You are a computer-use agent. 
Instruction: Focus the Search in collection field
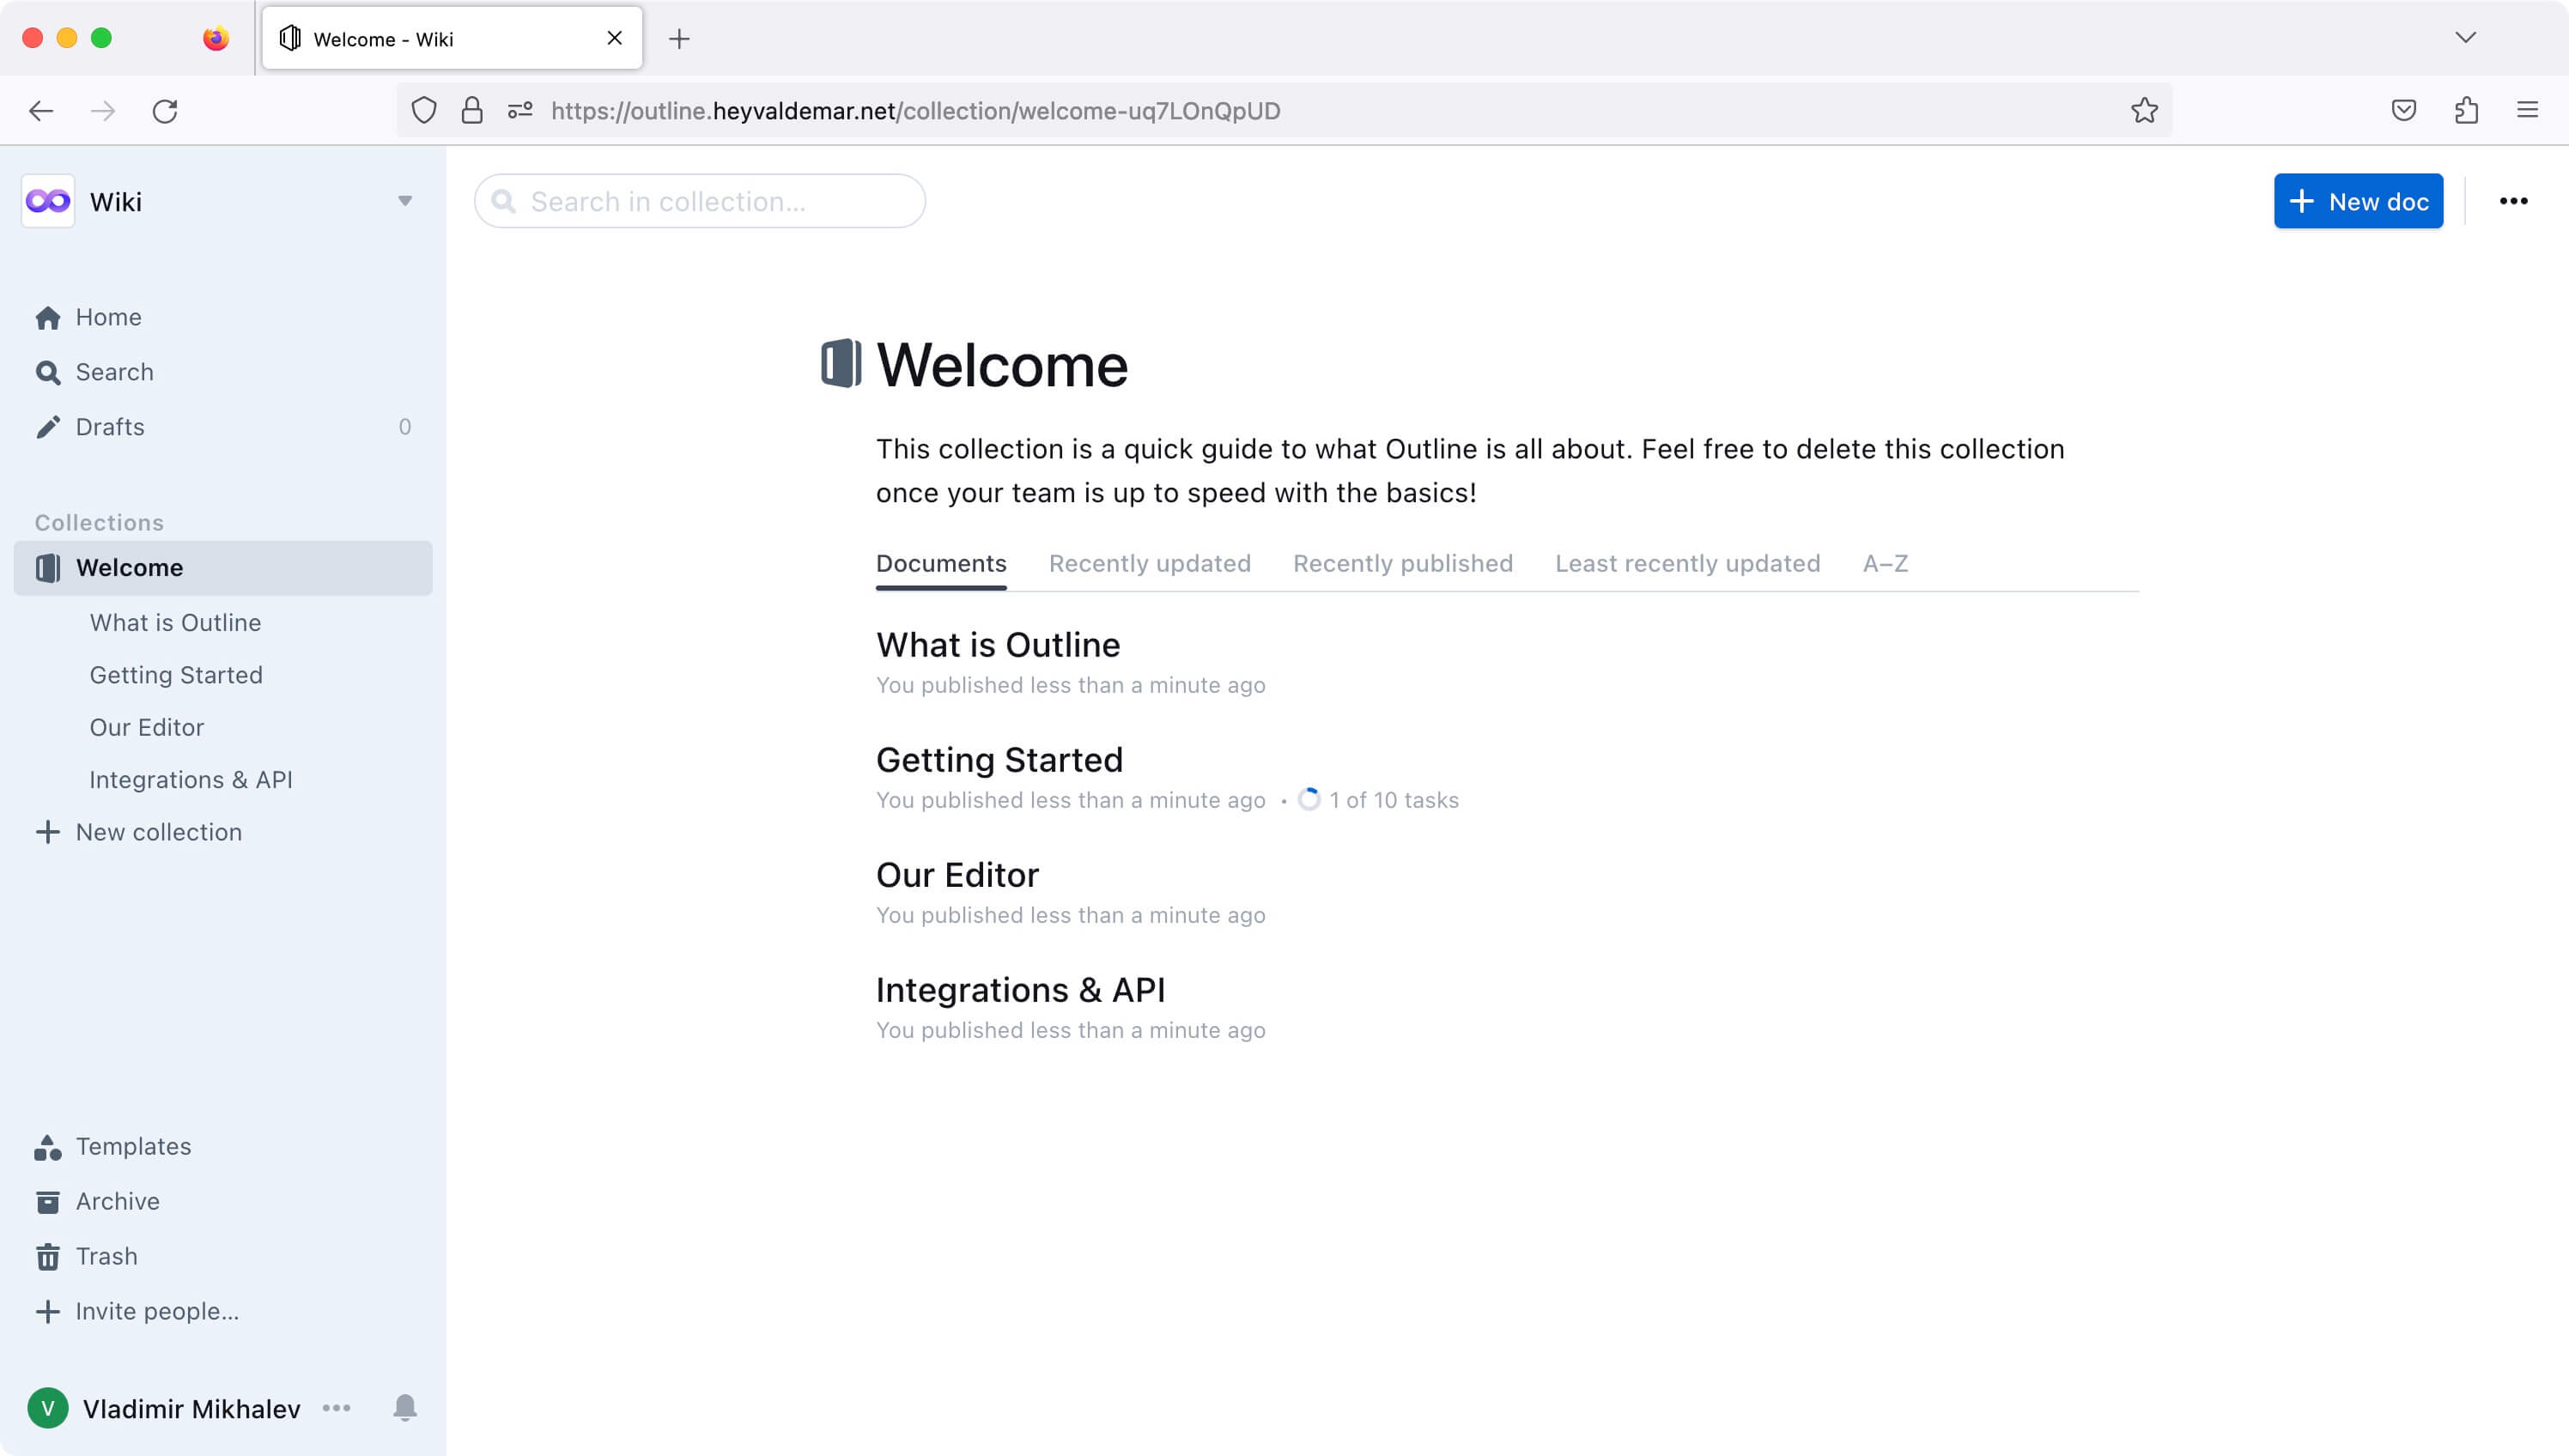pos(700,201)
